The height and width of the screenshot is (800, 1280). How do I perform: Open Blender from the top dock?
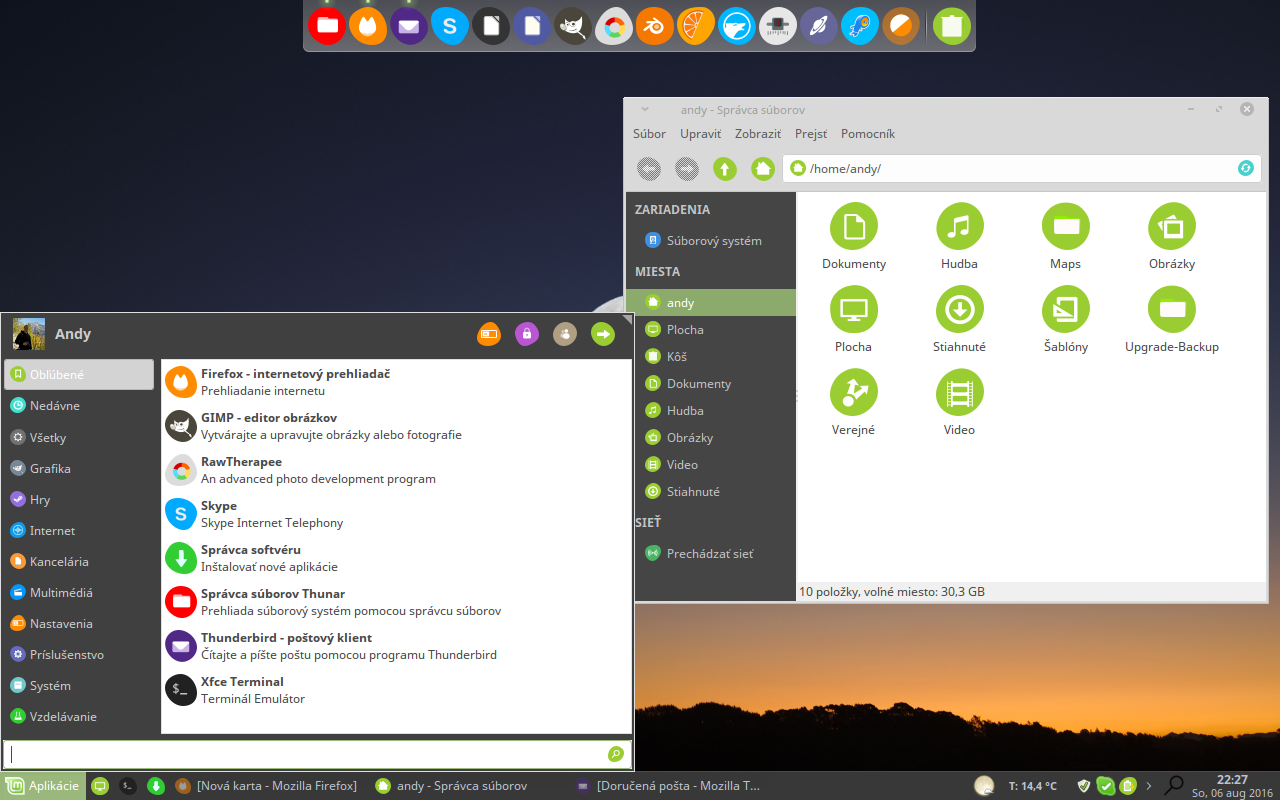click(655, 26)
